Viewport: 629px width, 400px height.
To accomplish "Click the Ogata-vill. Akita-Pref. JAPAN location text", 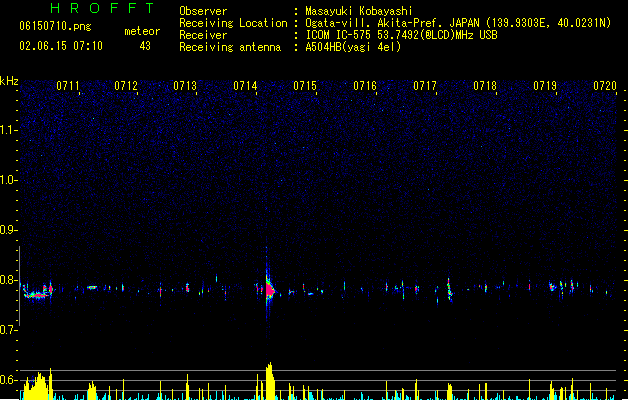I will [458, 23].
